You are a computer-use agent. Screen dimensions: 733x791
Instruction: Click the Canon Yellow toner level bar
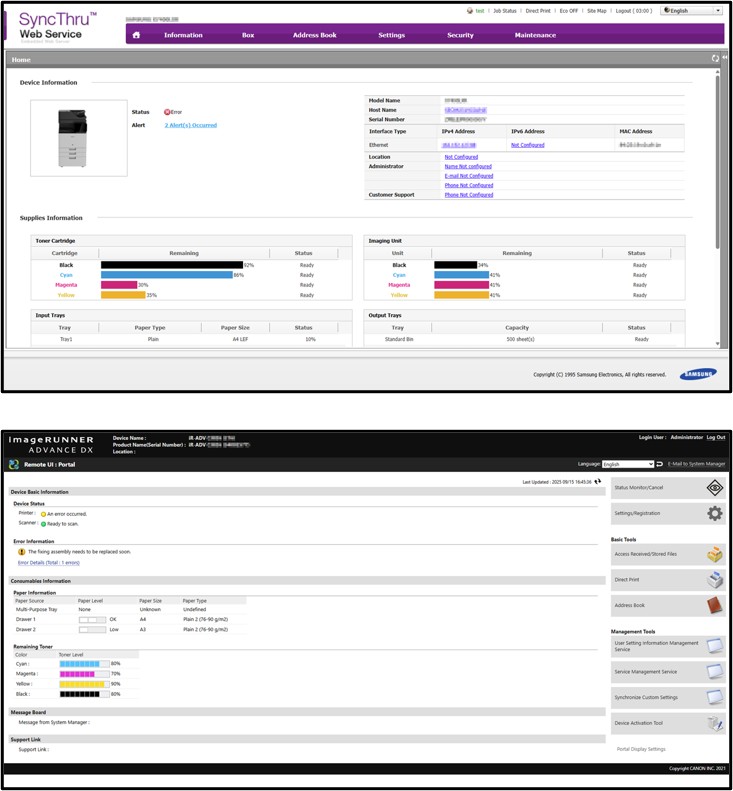[84, 684]
